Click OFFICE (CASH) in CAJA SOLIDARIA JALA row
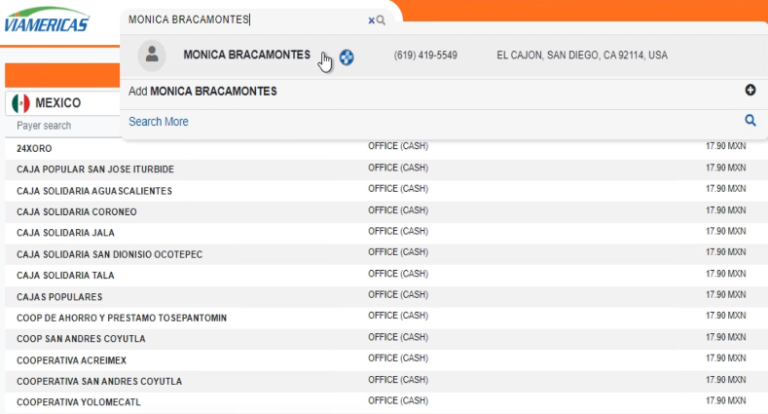Viewport: 768px width, 414px height. click(x=398, y=231)
